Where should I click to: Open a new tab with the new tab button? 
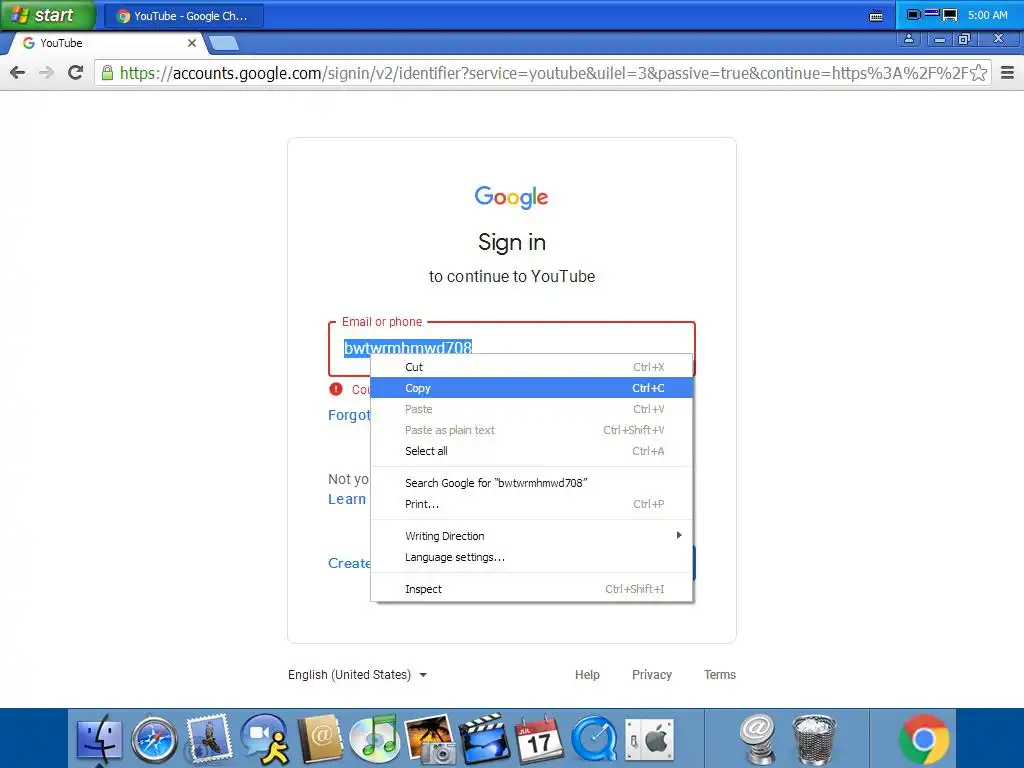tap(224, 44)
